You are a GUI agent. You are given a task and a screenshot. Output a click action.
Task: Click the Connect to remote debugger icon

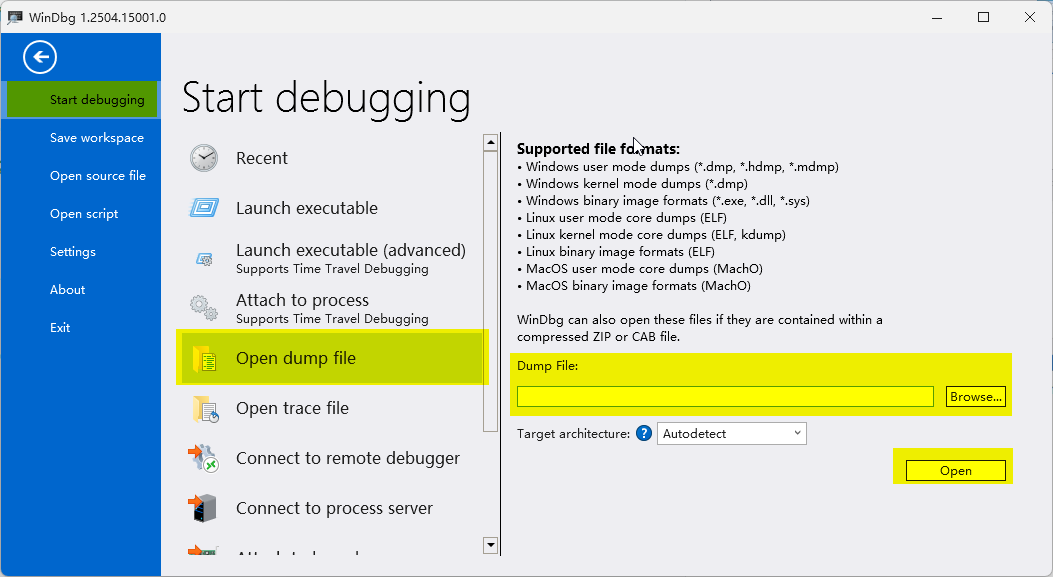203,458
